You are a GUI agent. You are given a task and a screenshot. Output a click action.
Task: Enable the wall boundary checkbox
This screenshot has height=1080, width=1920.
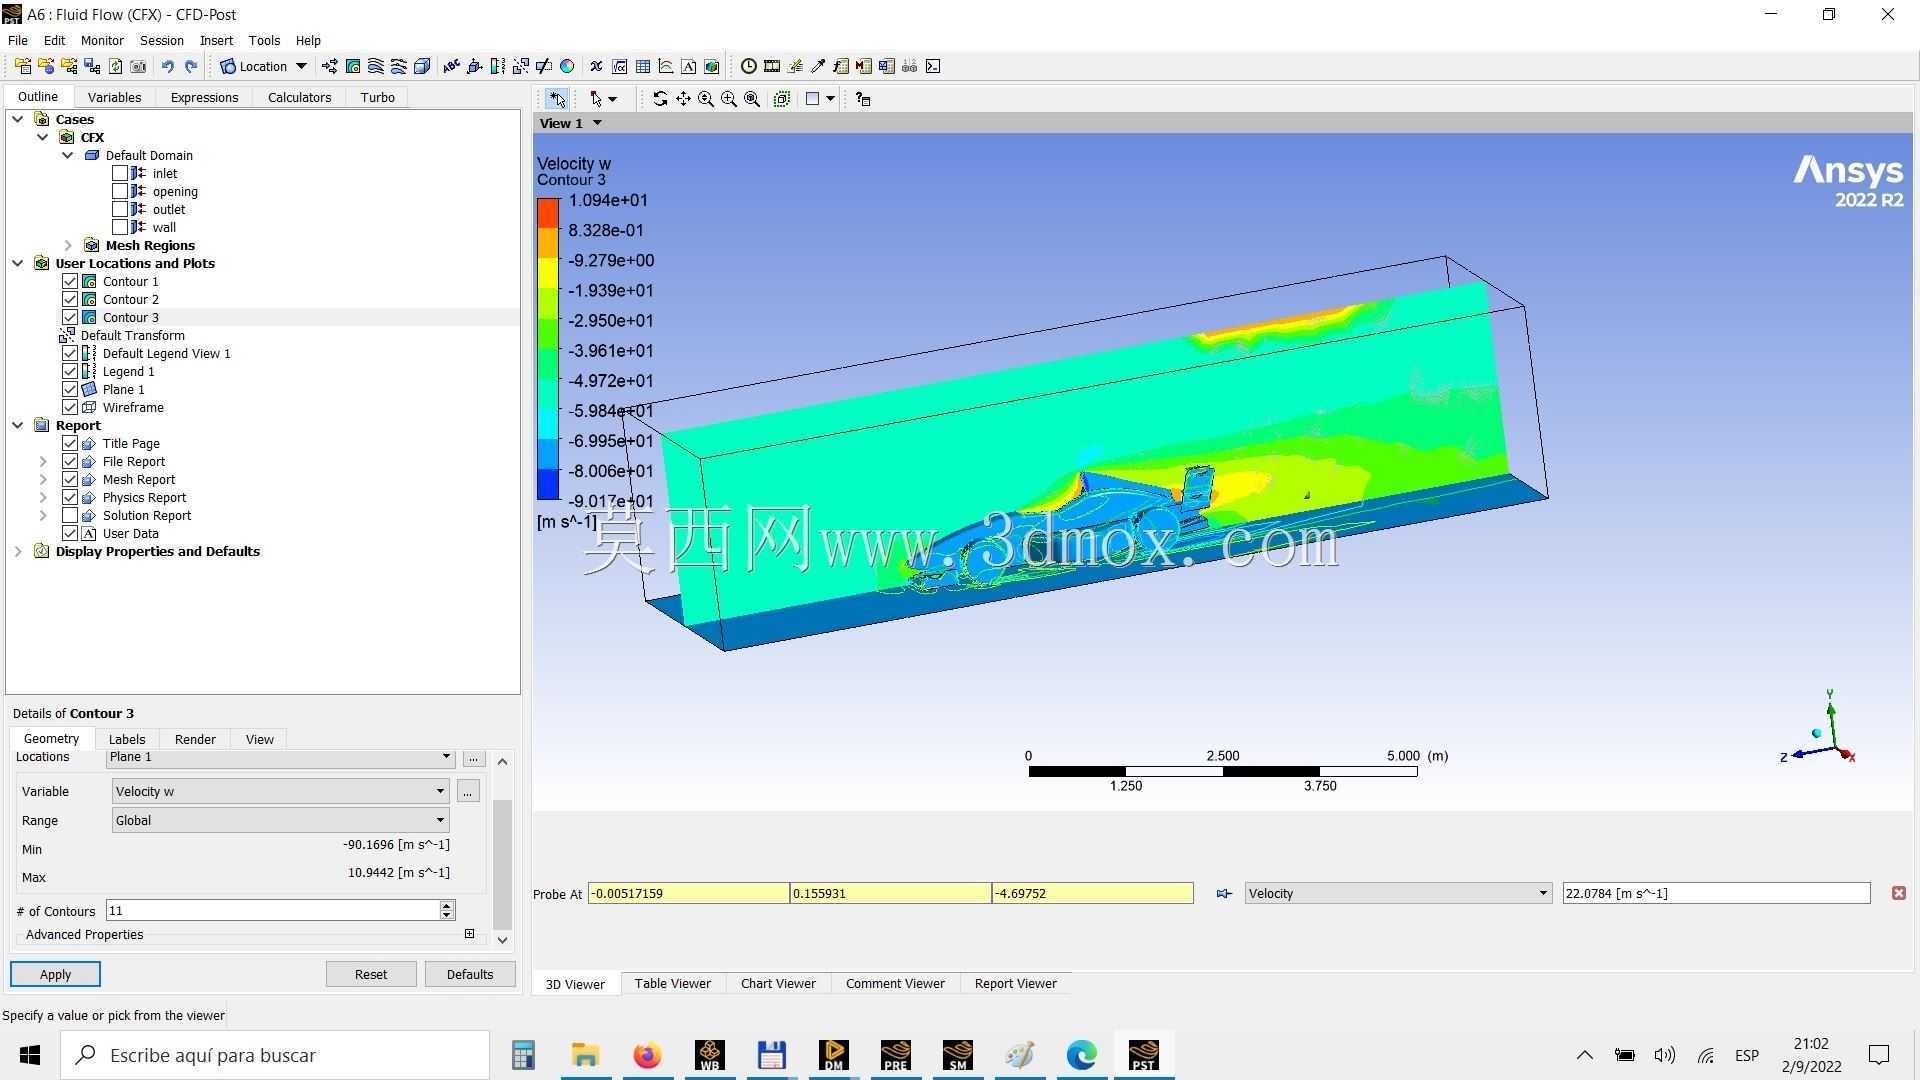point(120,227)
